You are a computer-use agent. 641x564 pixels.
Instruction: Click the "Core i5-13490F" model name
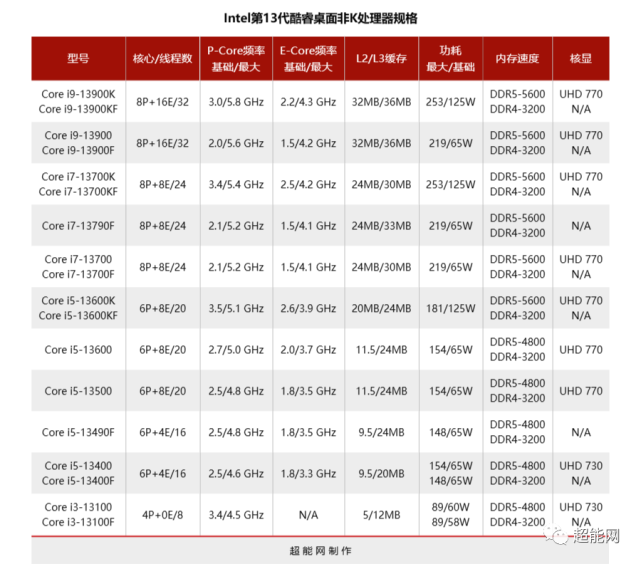click(78, 432)
